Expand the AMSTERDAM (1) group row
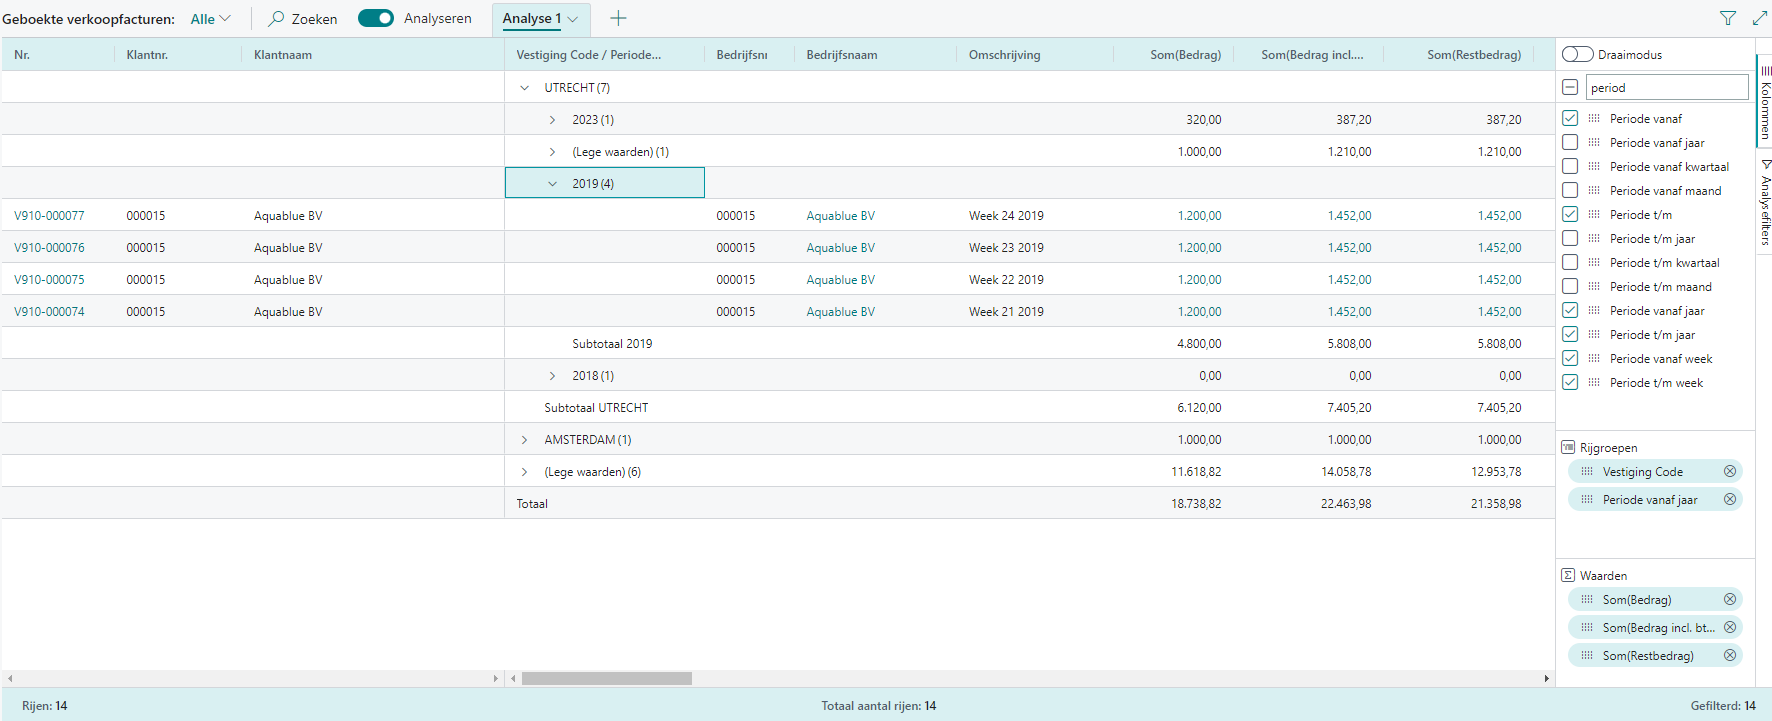The height and width of the screenshot is (721, 1772). pyautogui.click(x=524, y=440)
